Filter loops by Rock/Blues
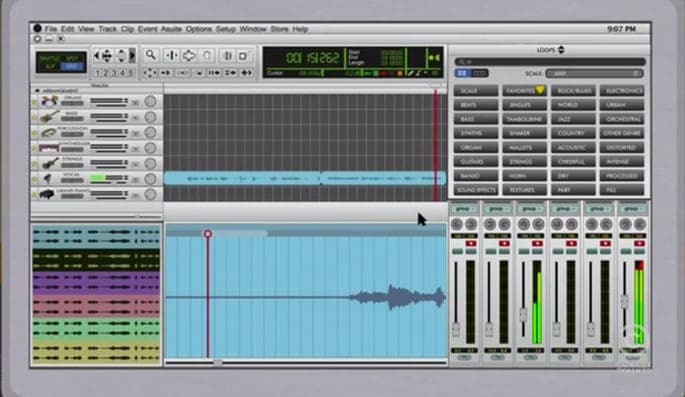The height and width of the screenshot is (397, 685). (574, 90)
